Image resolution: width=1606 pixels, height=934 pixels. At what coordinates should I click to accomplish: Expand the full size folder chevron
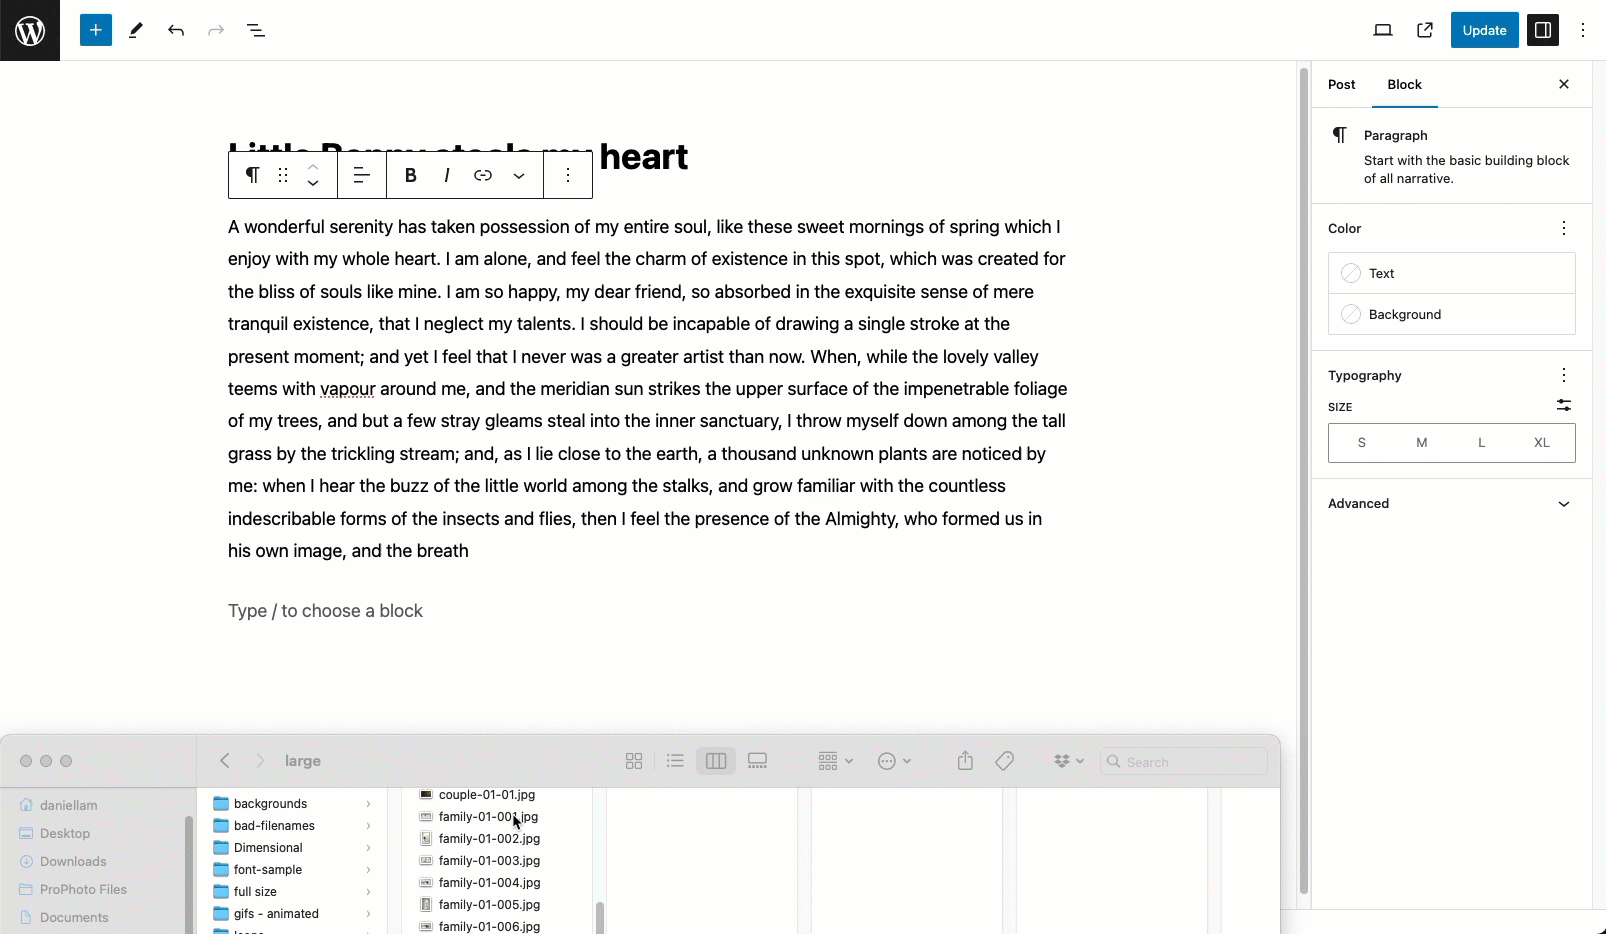point(368,892)
